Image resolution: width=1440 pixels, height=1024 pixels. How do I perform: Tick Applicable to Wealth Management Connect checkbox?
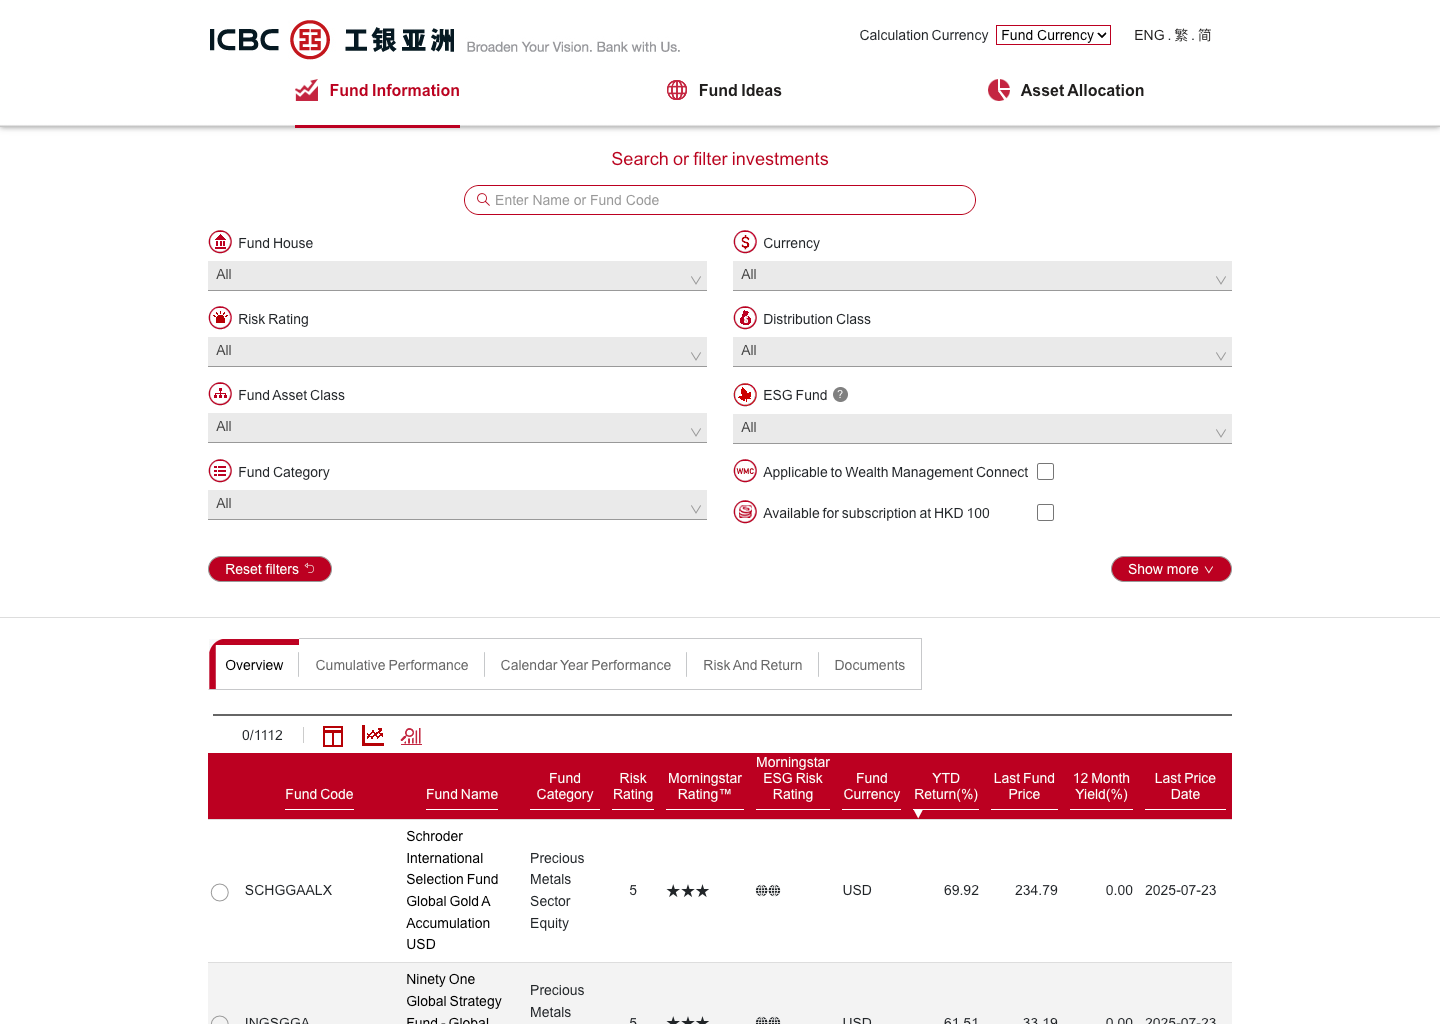[x=1046, y=472]
